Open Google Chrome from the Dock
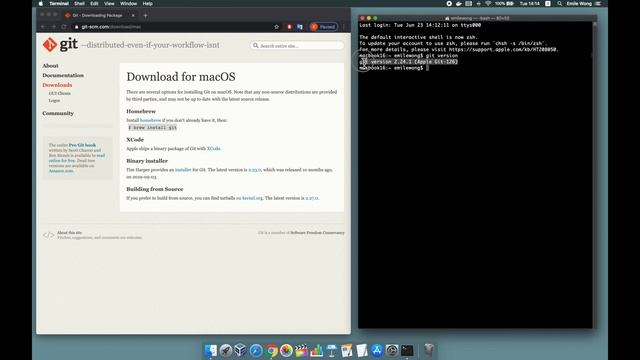Image resolution: width=640 pixels, height=360 pixels. pos(271,350)
